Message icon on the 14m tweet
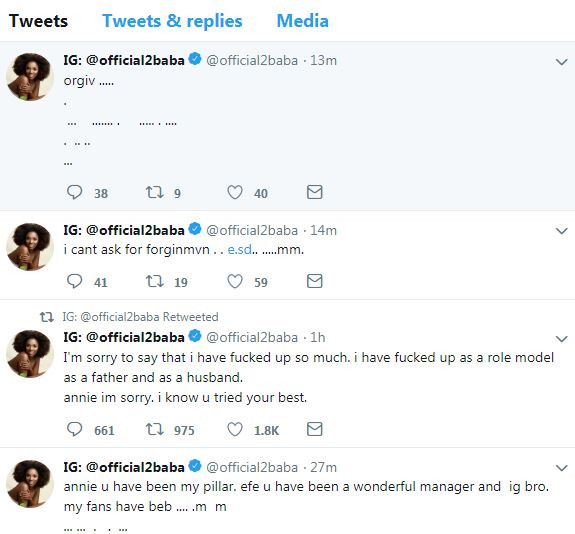The height and width of the screenshot is (534, 575). pyautogui.click(x=314, y=281)
